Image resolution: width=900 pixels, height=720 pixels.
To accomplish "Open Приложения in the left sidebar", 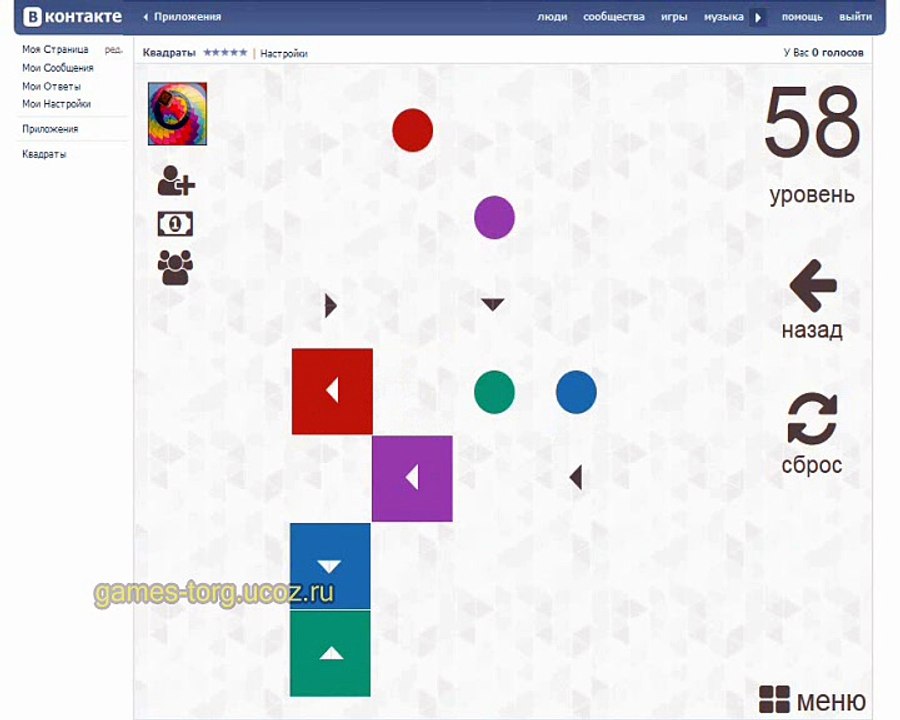I will click(50, 129).
